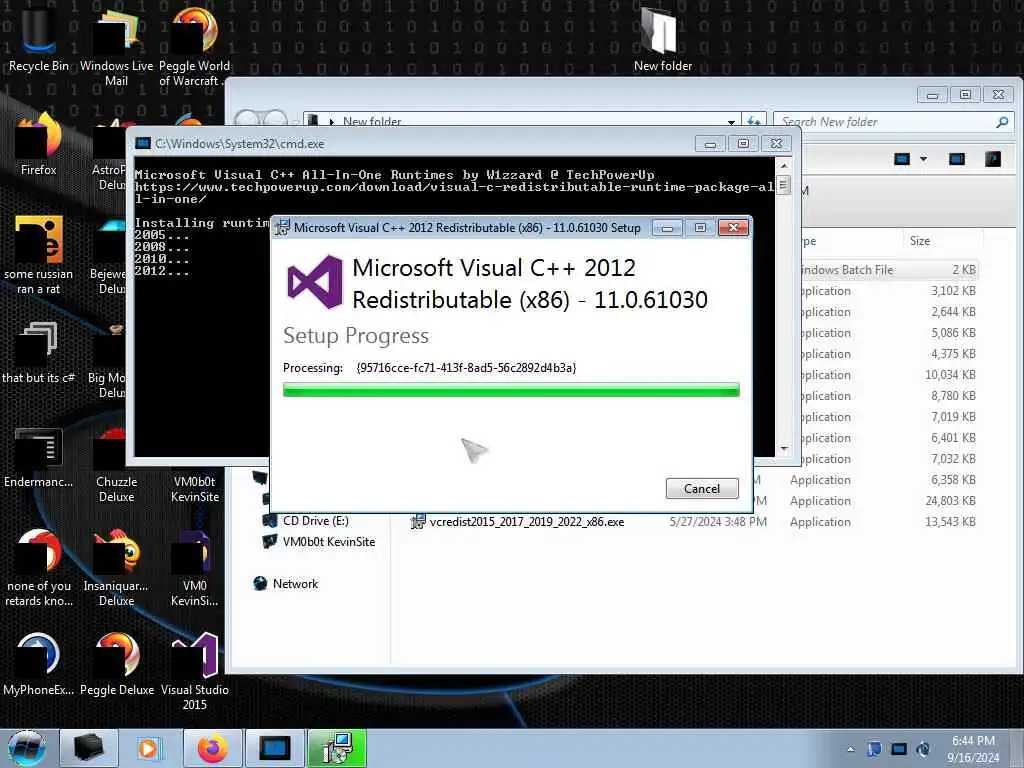Click the search magnifier icon in Explorer

tap(1002, 121)
